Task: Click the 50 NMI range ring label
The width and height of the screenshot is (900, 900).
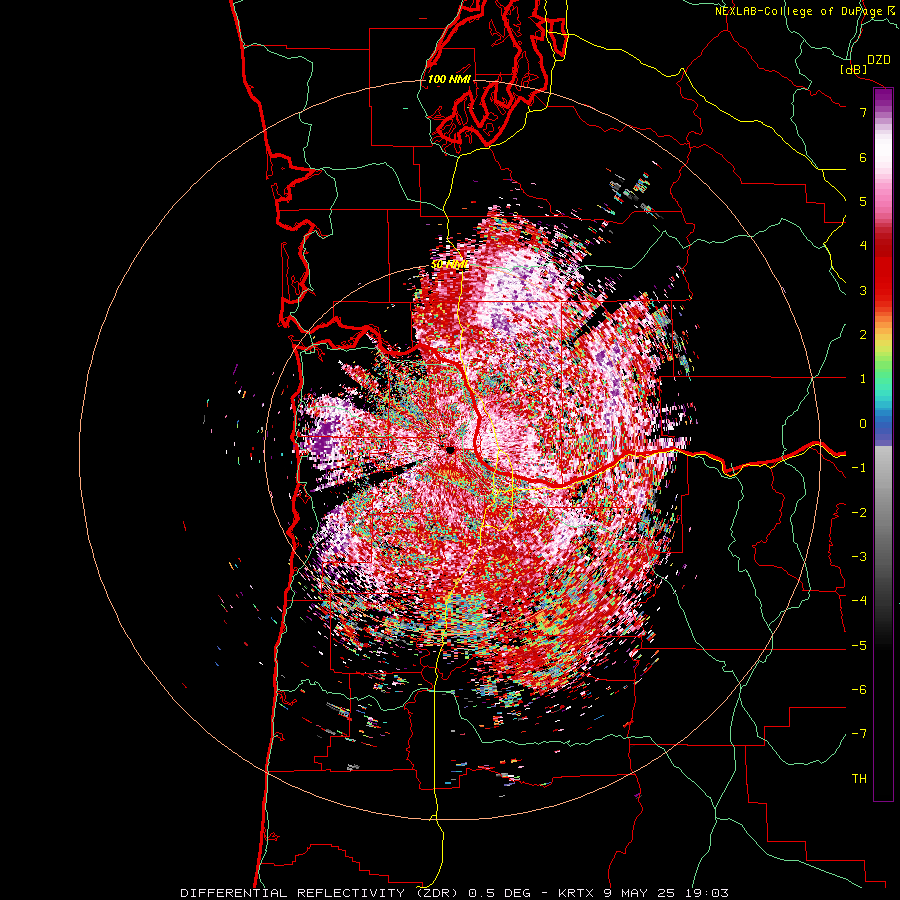Action: (x=449, y=265)
